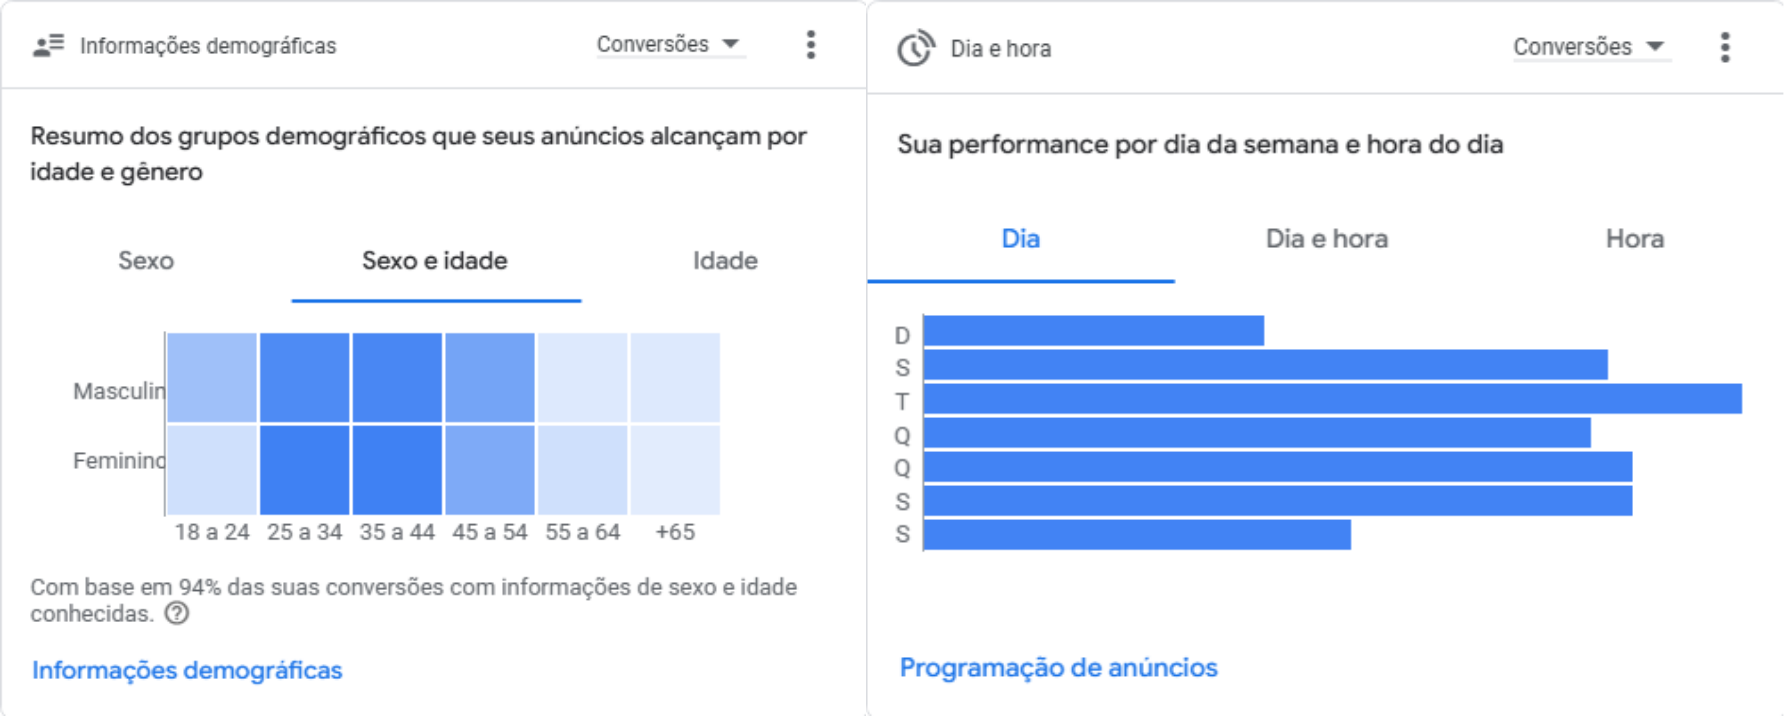Open the Informações demográficas link
Image resolution: width=1784 pixels, height=716 pixels.
coord(187,670)
